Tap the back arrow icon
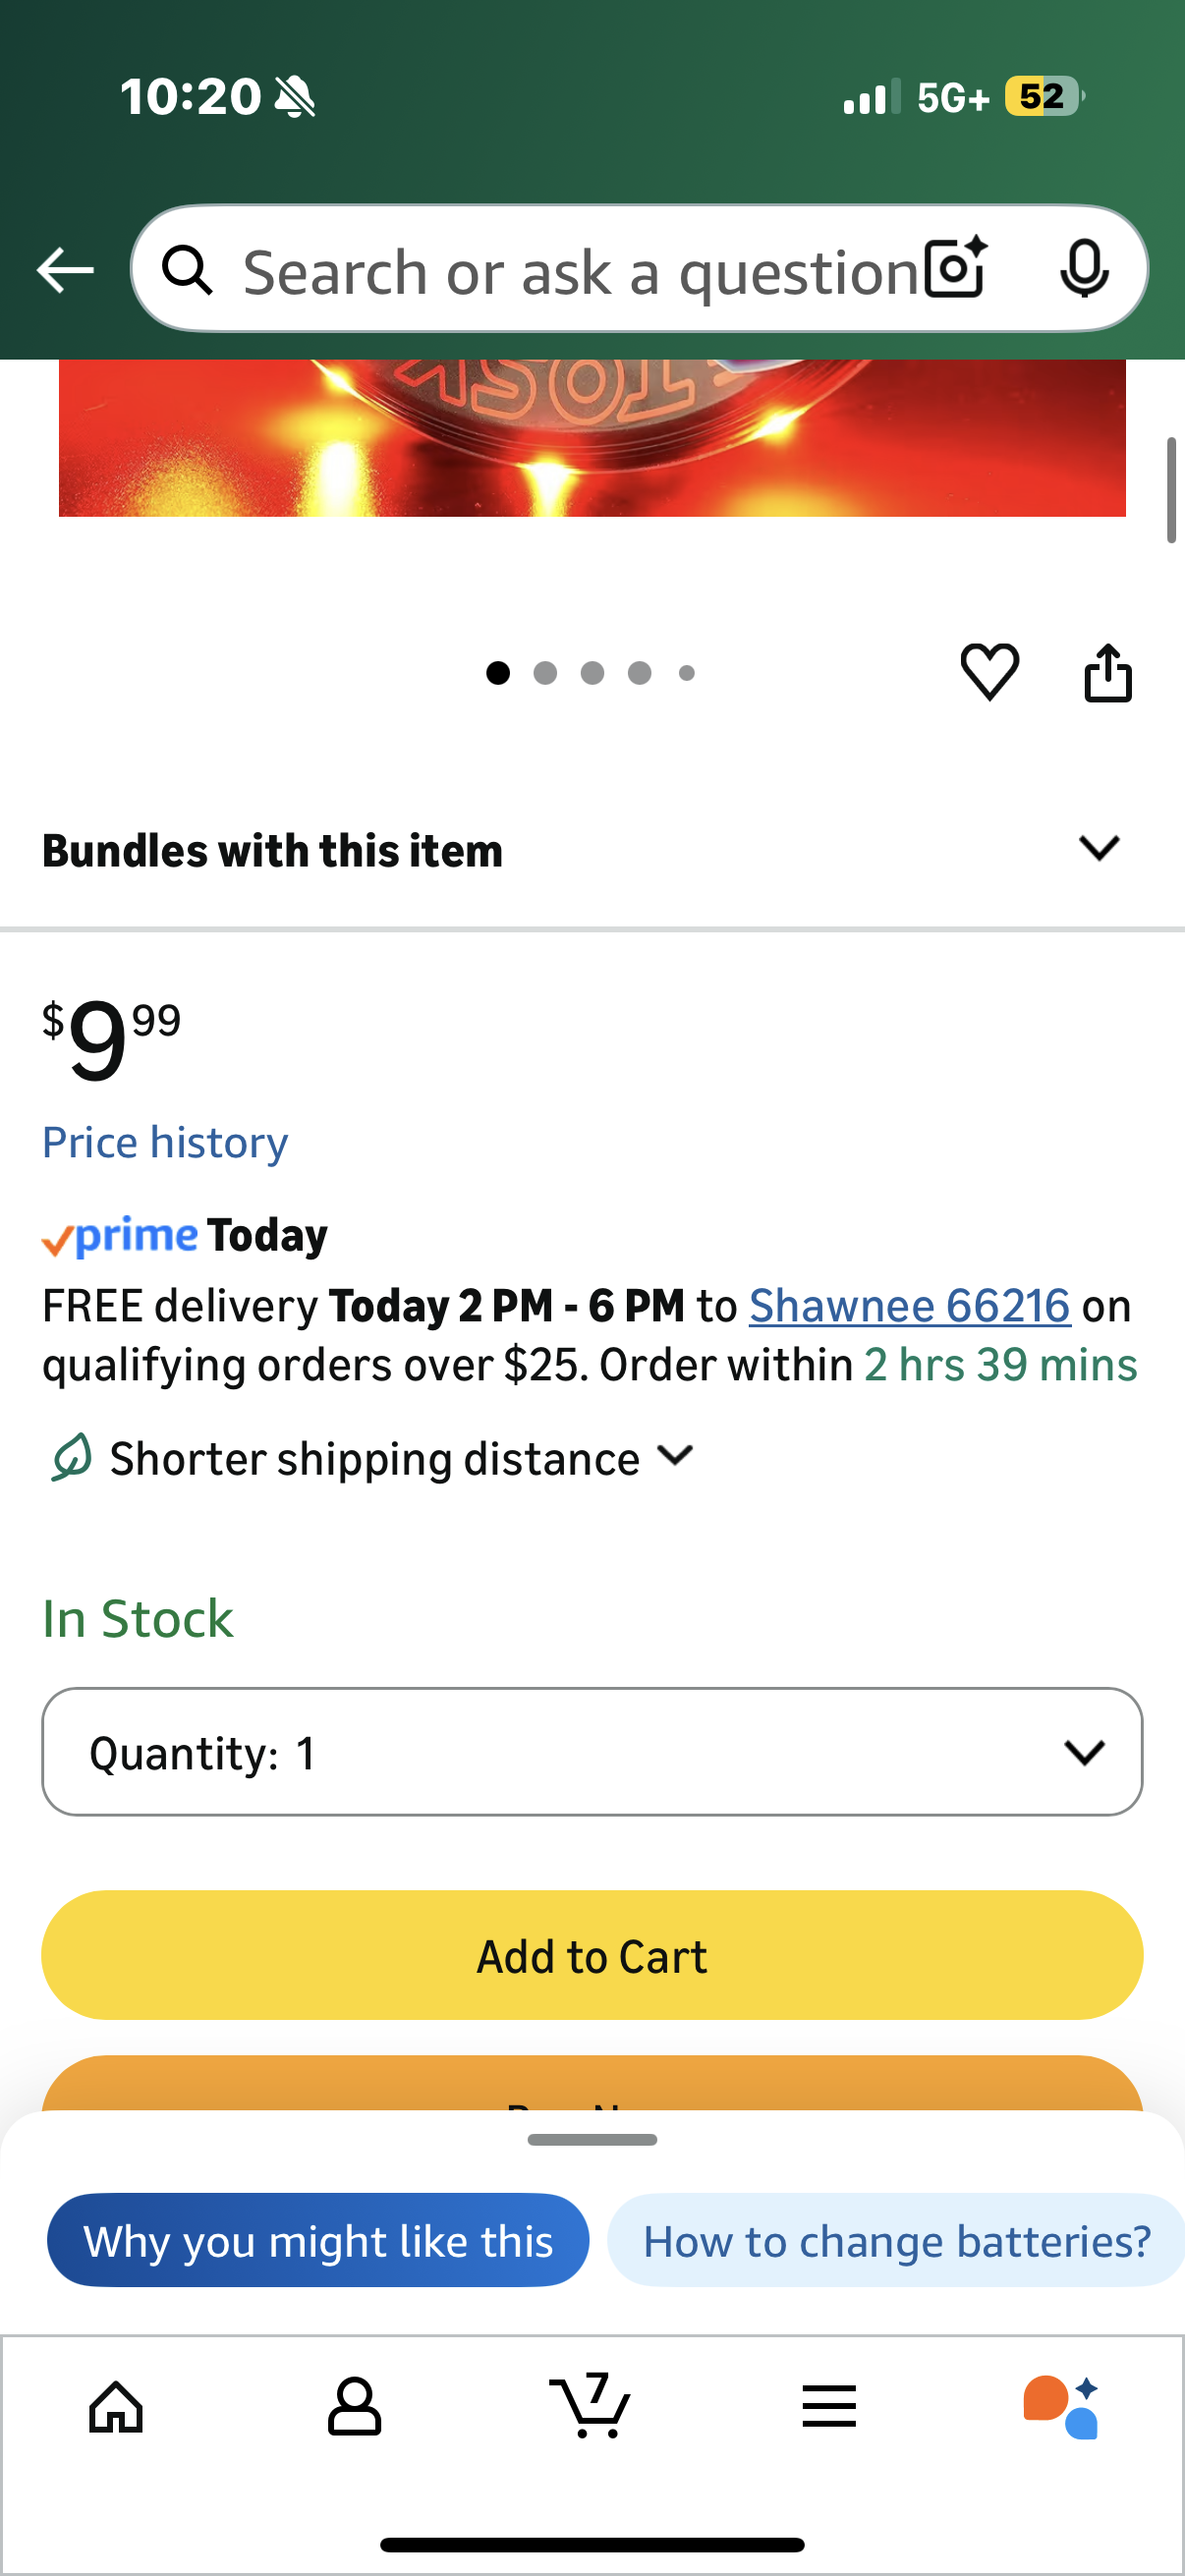The width and height of the screenshot is (1185, 2576). 65,270
